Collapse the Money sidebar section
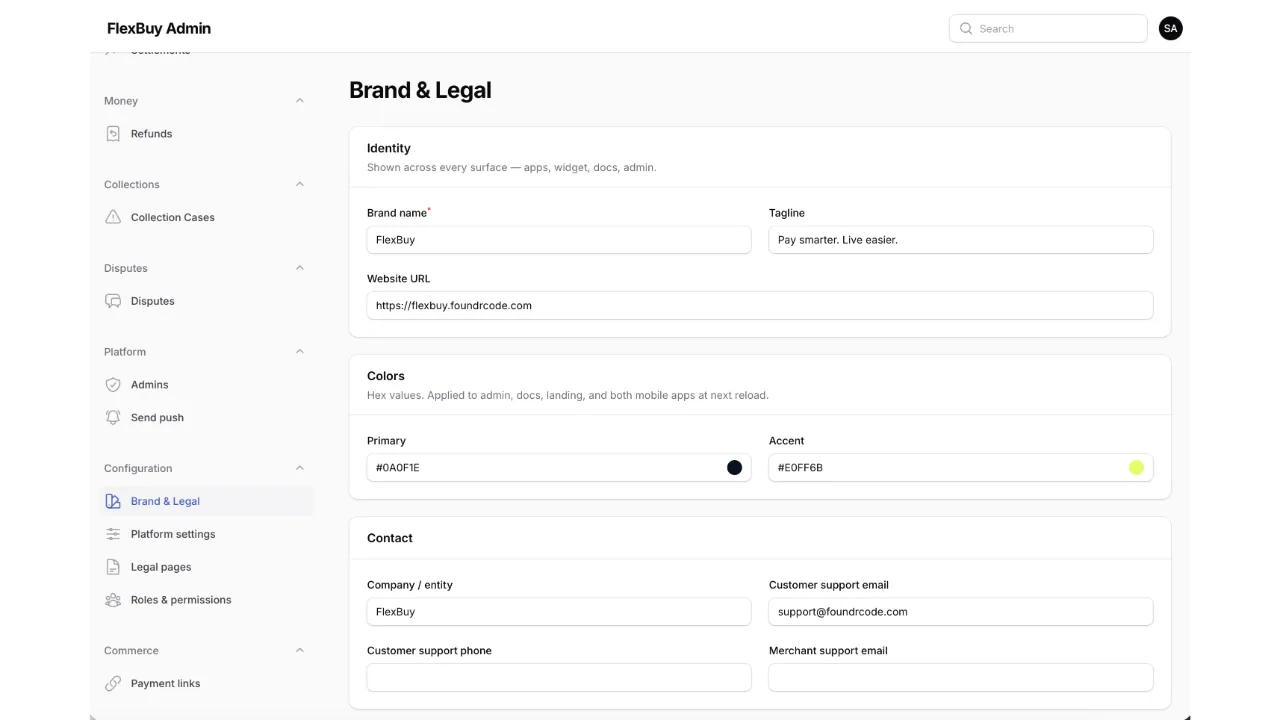The width and height of the screenshot is (1280, 720). 299,101
